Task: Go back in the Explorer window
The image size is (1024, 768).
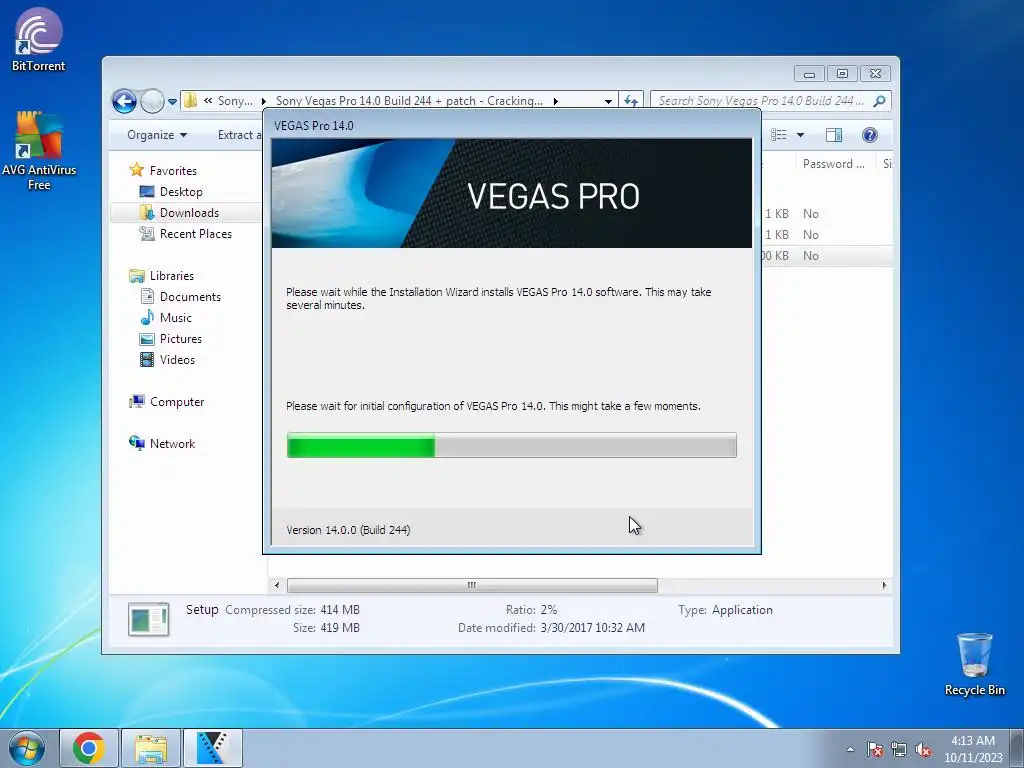Action: (124, 101)
